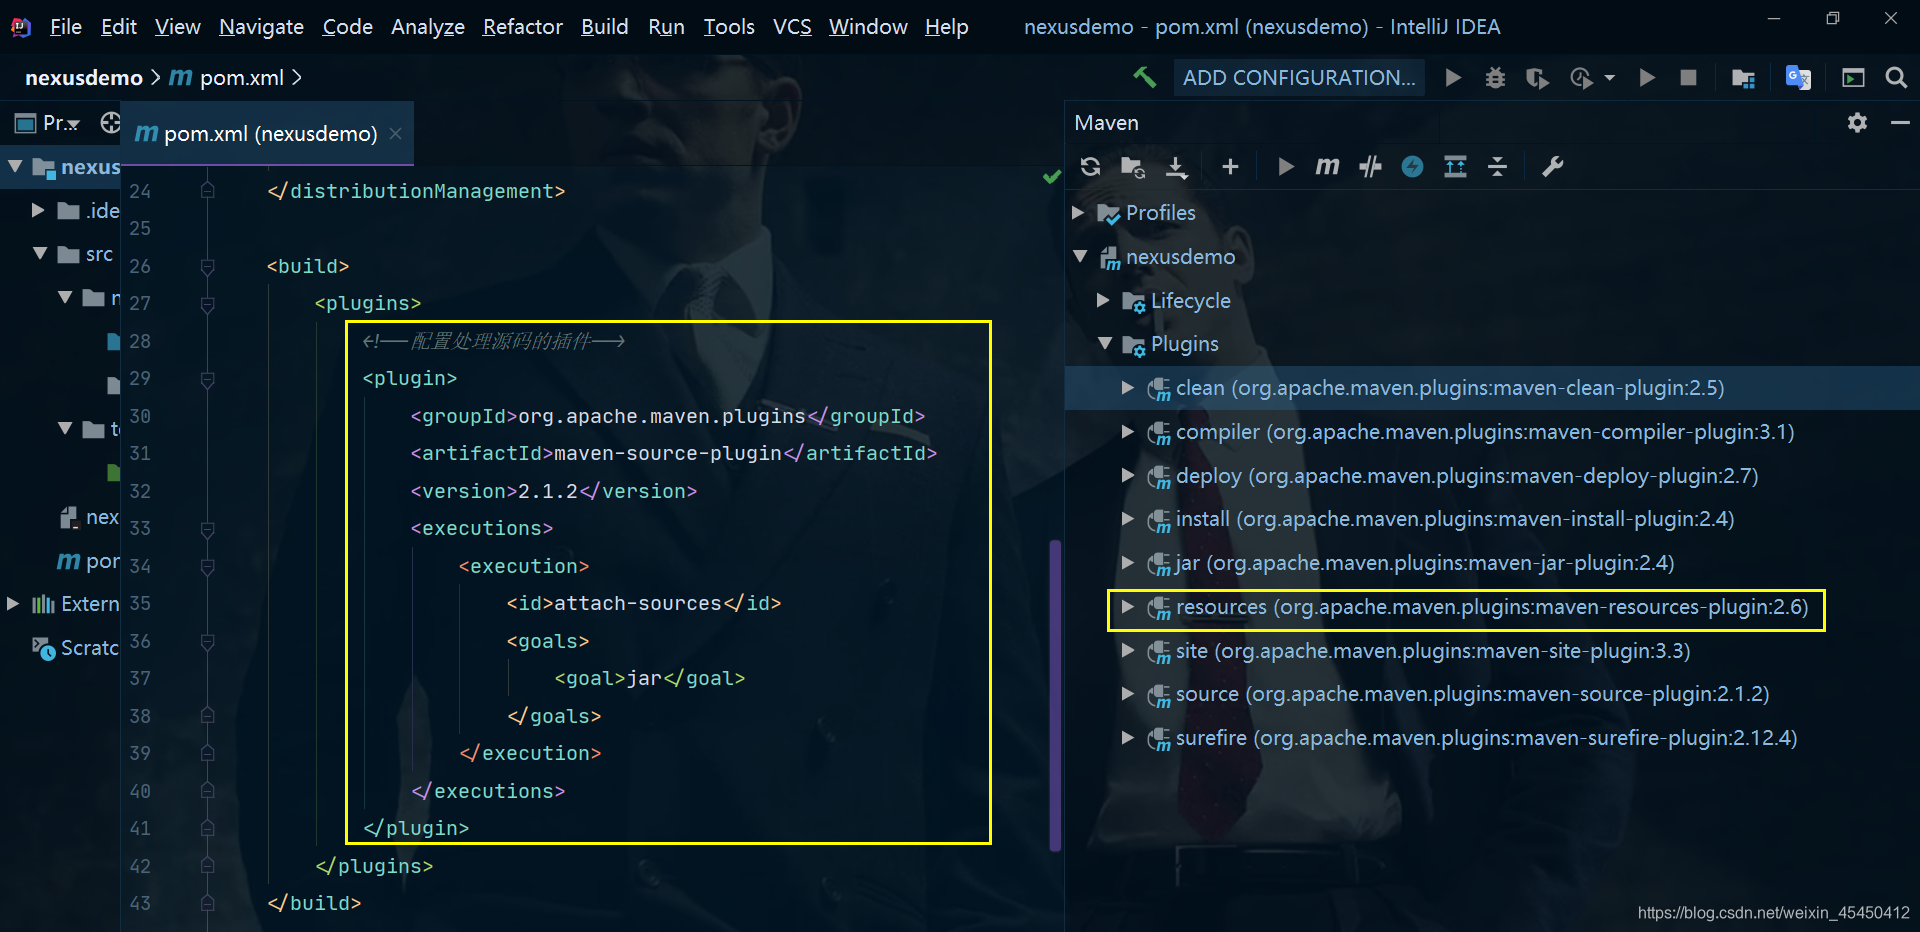Fold the build tag at line 26
Screen dimensions: 1920x932
207,267
